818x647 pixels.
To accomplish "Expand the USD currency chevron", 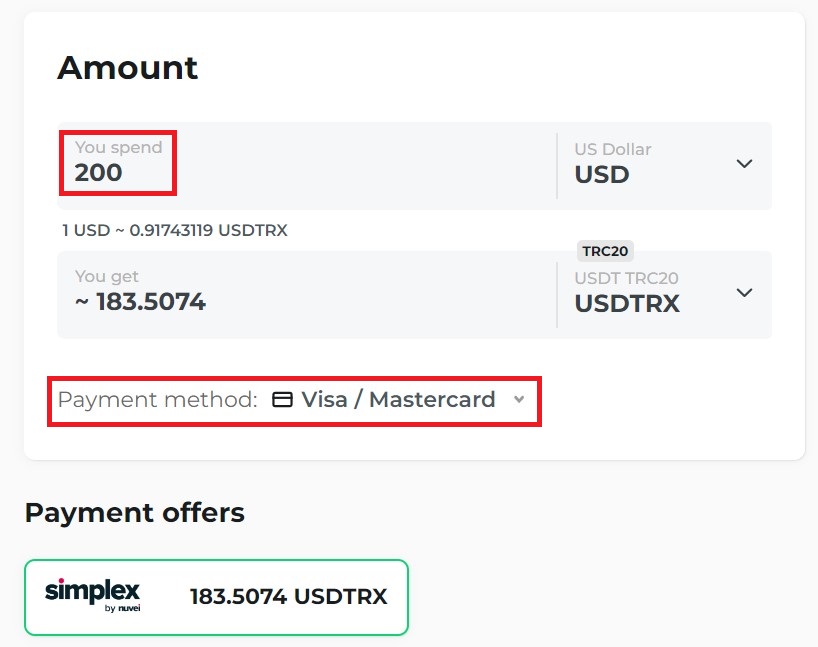I will pos(744,163).
